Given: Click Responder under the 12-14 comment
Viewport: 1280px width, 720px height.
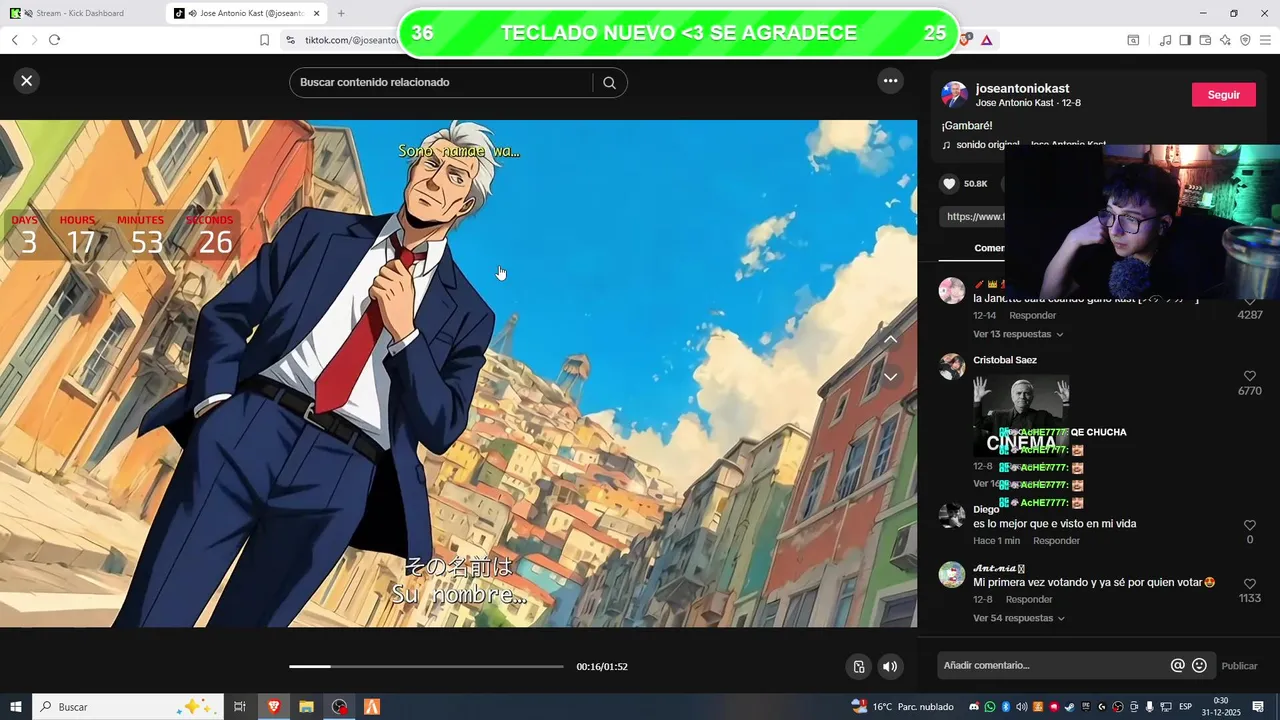Looking at the screenshot, I should (1032, 315).
